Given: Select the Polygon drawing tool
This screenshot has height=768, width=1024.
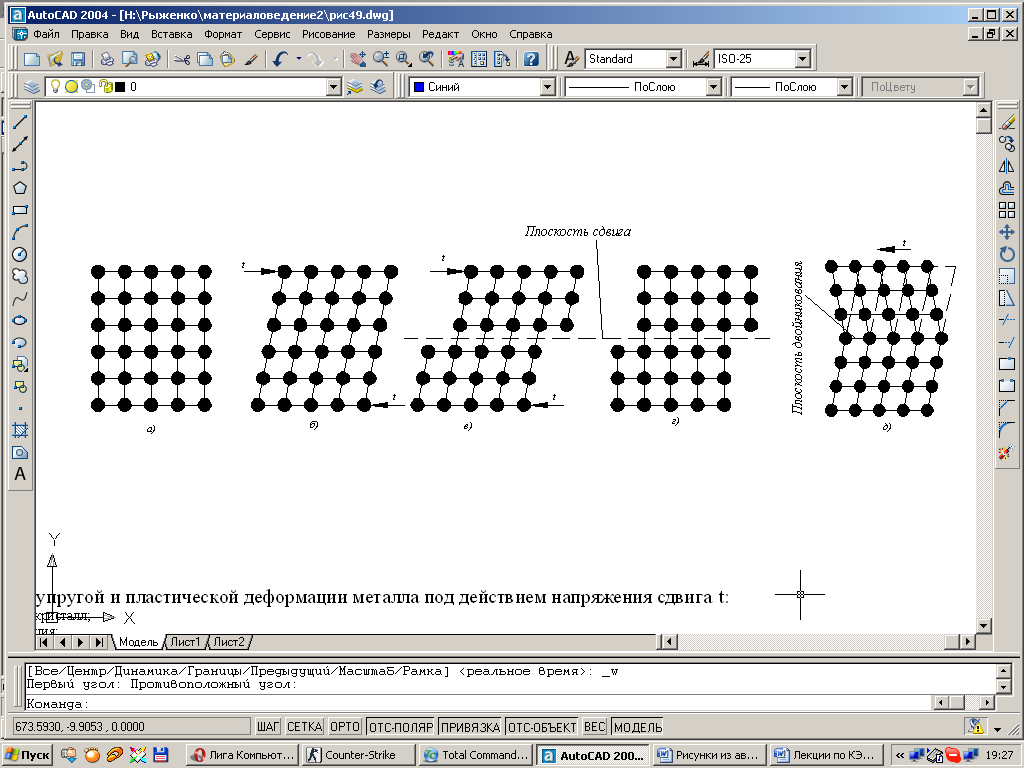Looking at the screenshot, I should [x=20, y=188].
